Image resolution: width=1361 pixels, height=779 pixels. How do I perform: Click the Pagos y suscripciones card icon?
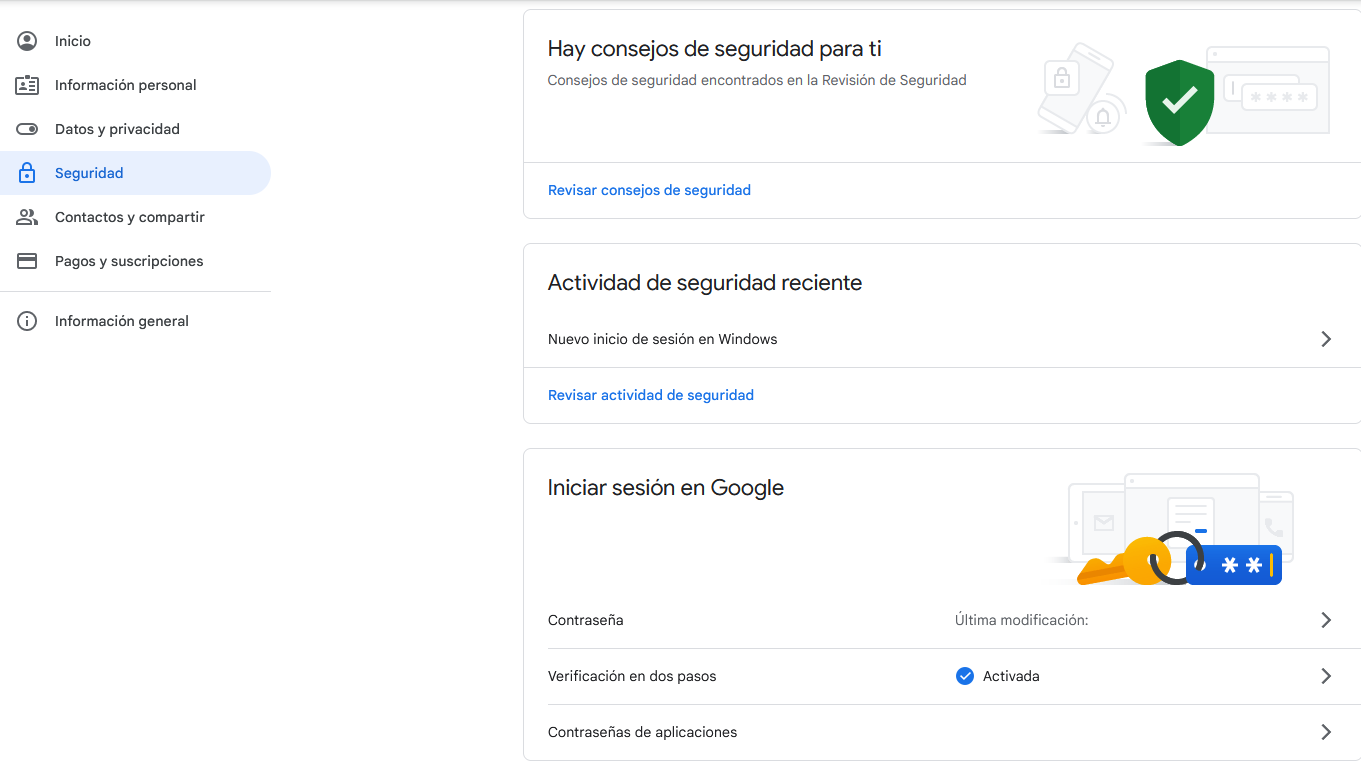pos(27,261)
